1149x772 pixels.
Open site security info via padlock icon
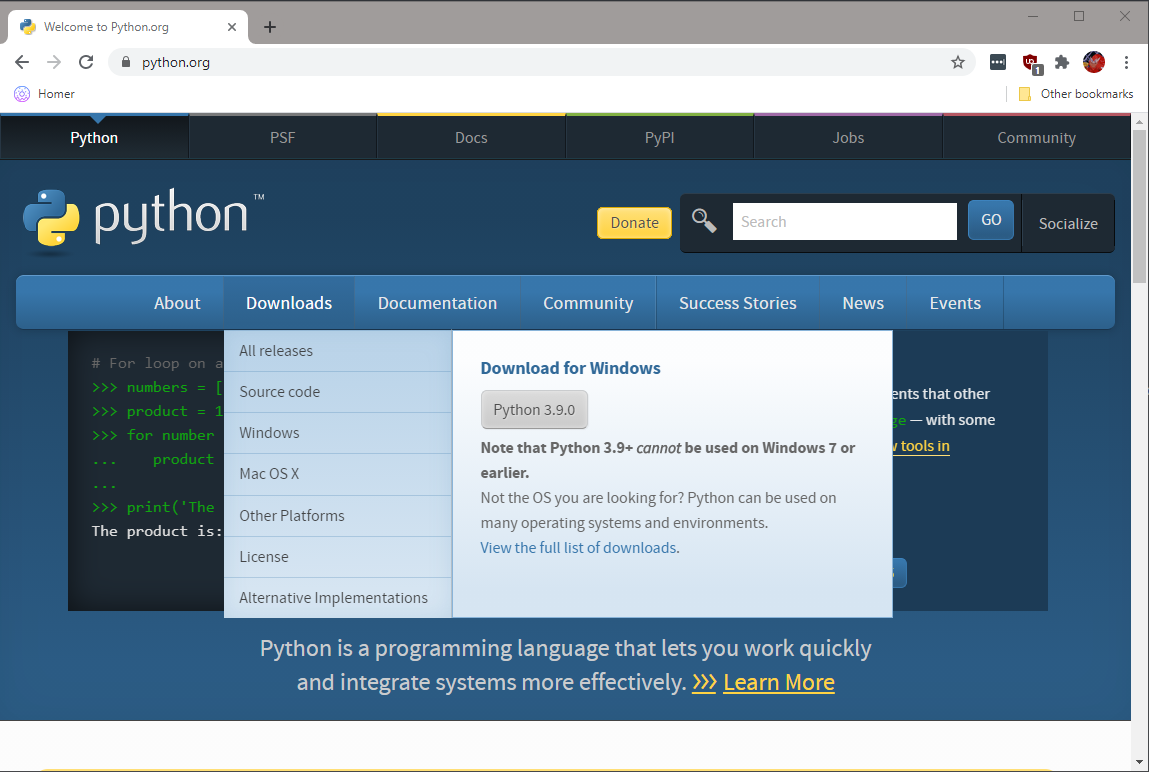[125, 62]
